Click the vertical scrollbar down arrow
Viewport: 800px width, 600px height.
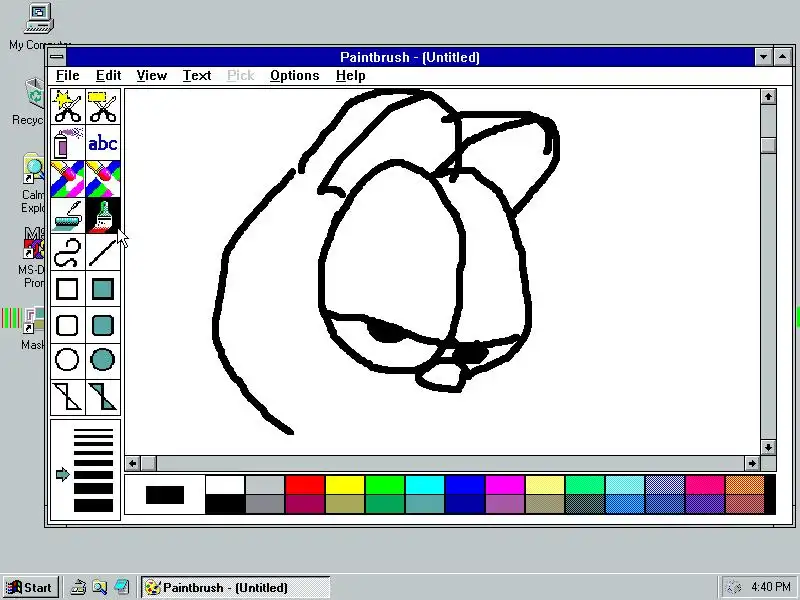768,447
